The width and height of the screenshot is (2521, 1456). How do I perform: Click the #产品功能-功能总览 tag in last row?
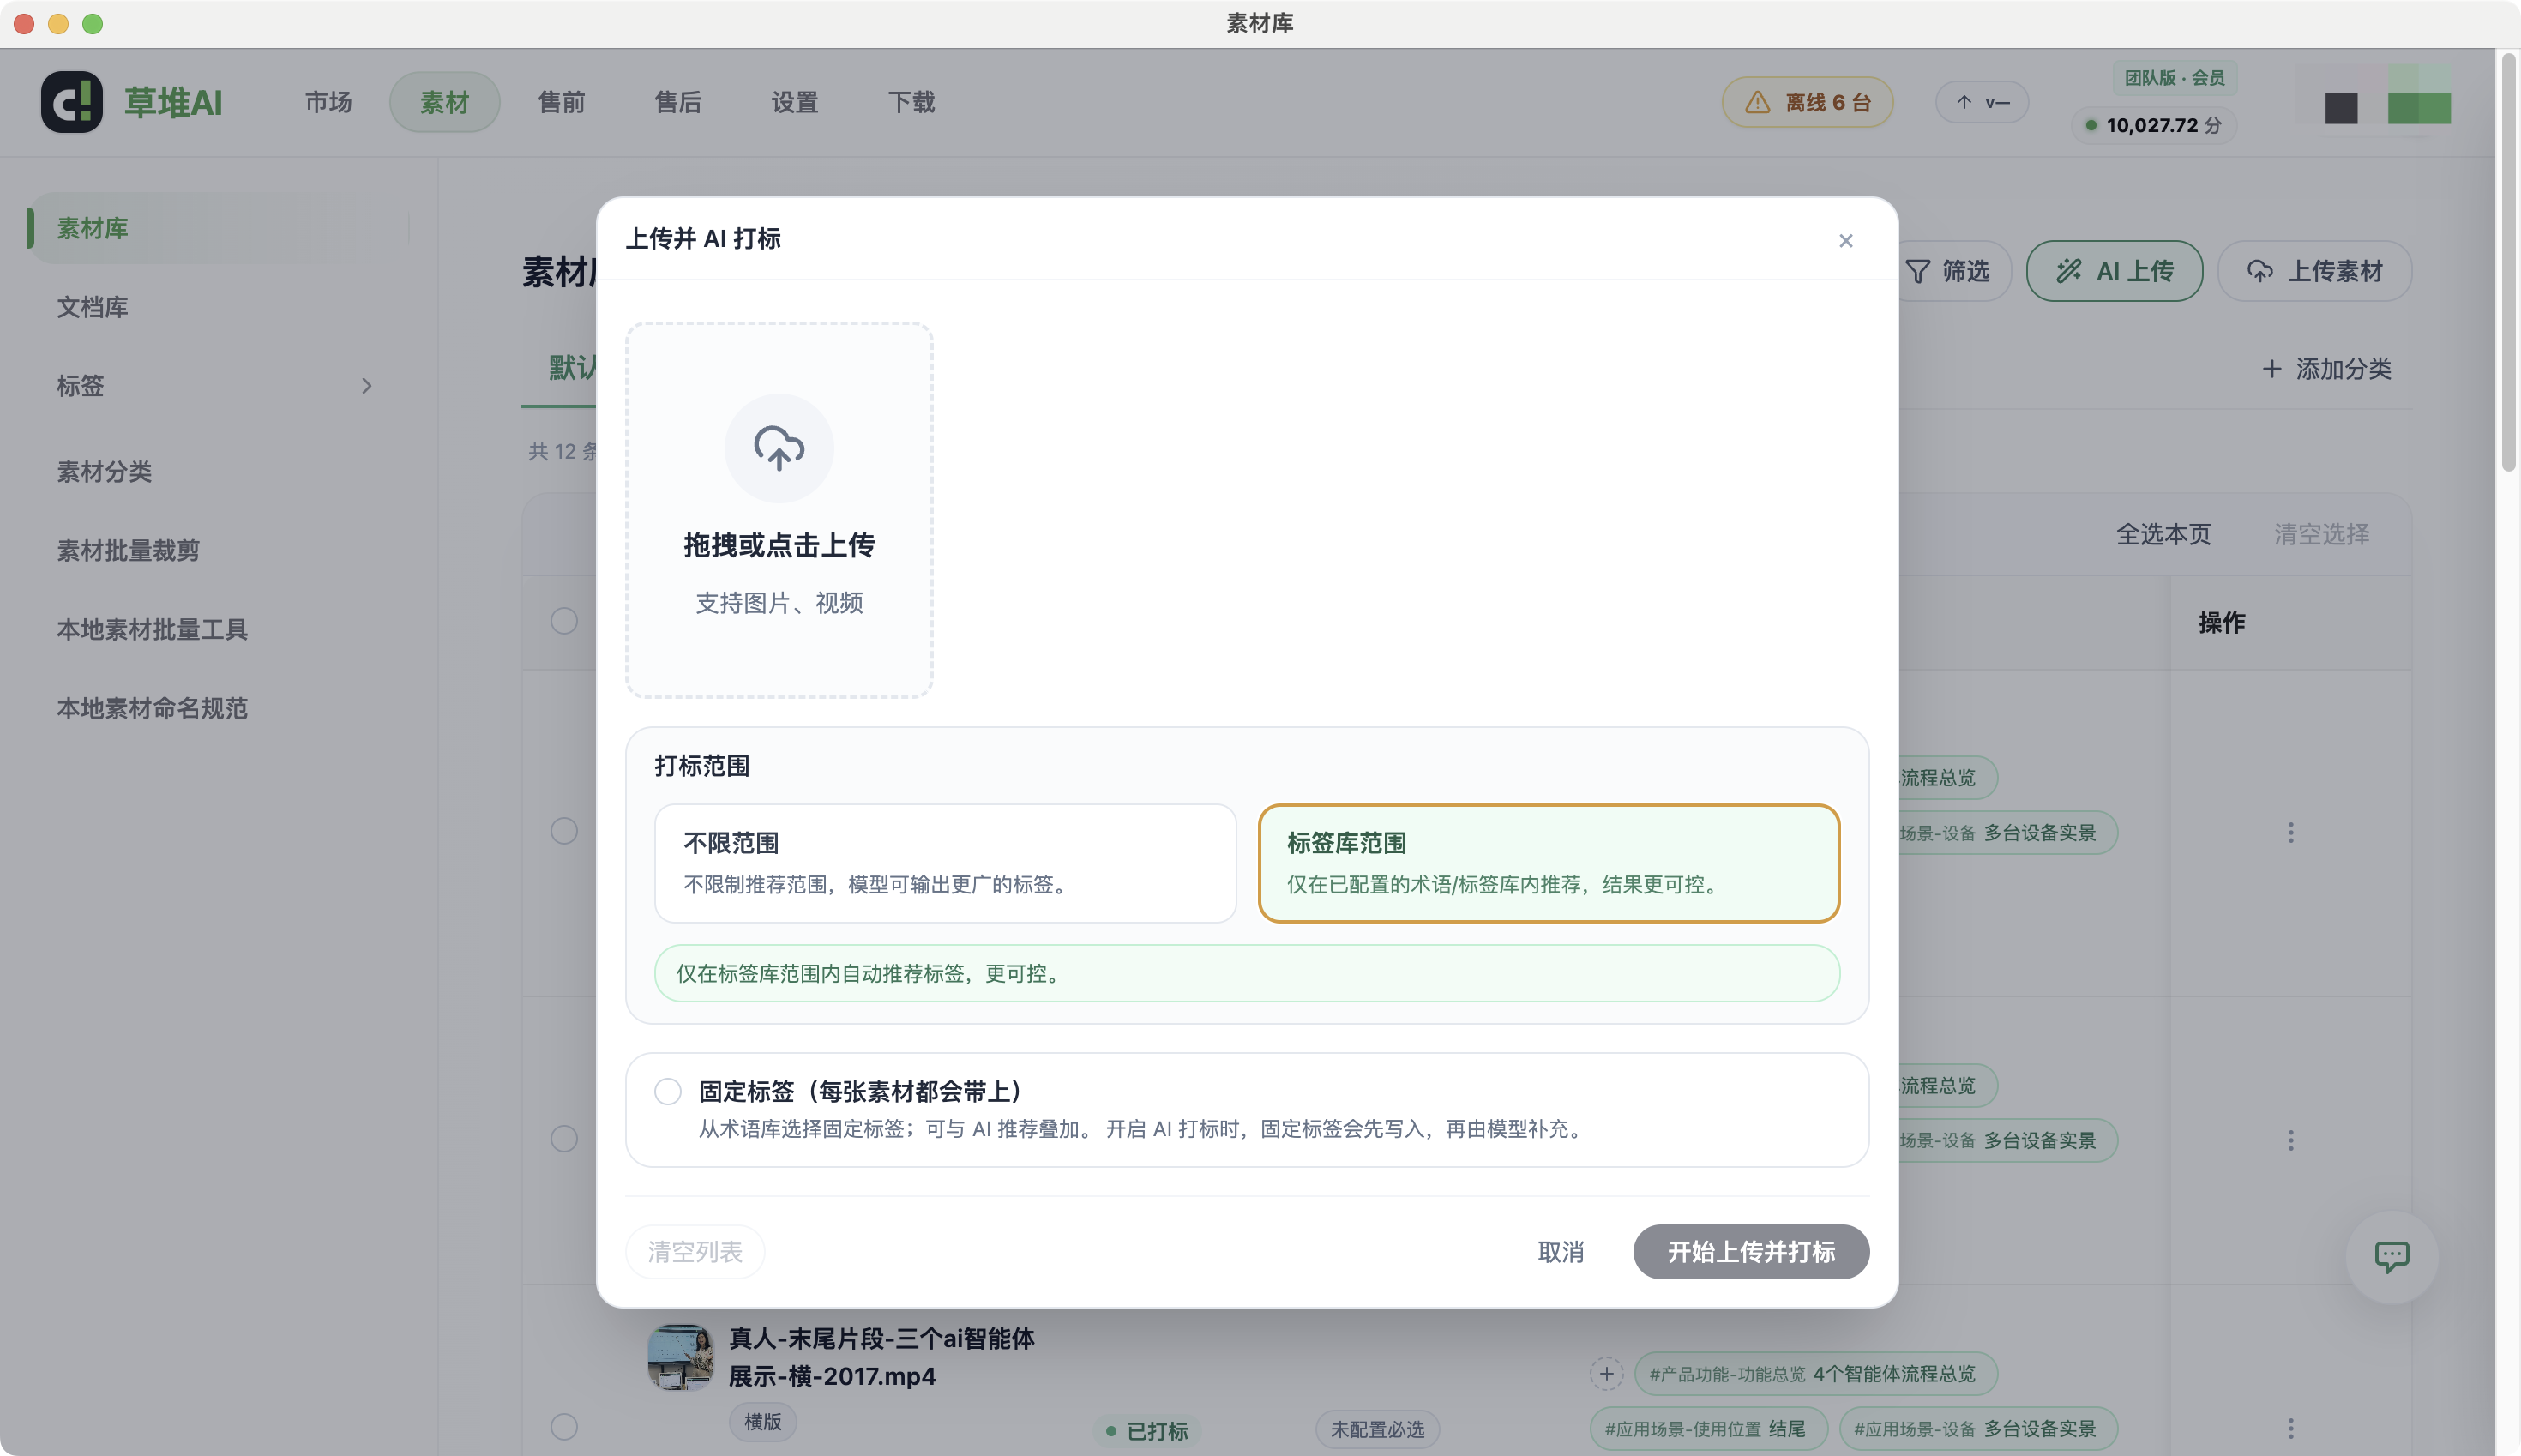coord(1816,1374)
